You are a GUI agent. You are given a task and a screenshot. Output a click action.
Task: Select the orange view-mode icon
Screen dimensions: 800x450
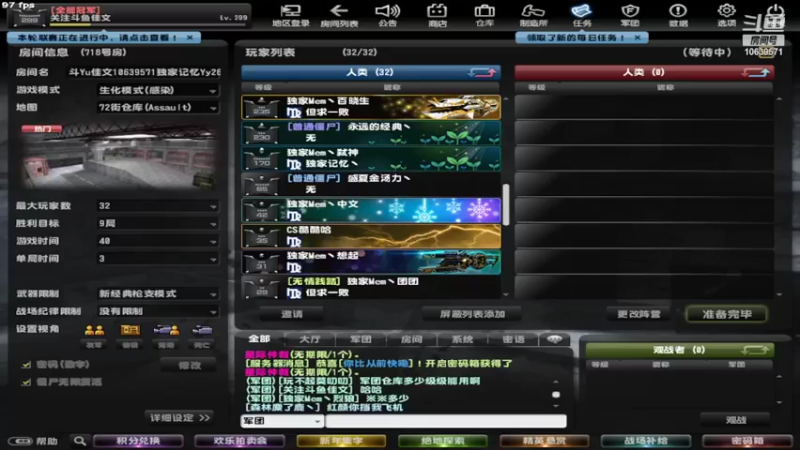tap(130, 331)
